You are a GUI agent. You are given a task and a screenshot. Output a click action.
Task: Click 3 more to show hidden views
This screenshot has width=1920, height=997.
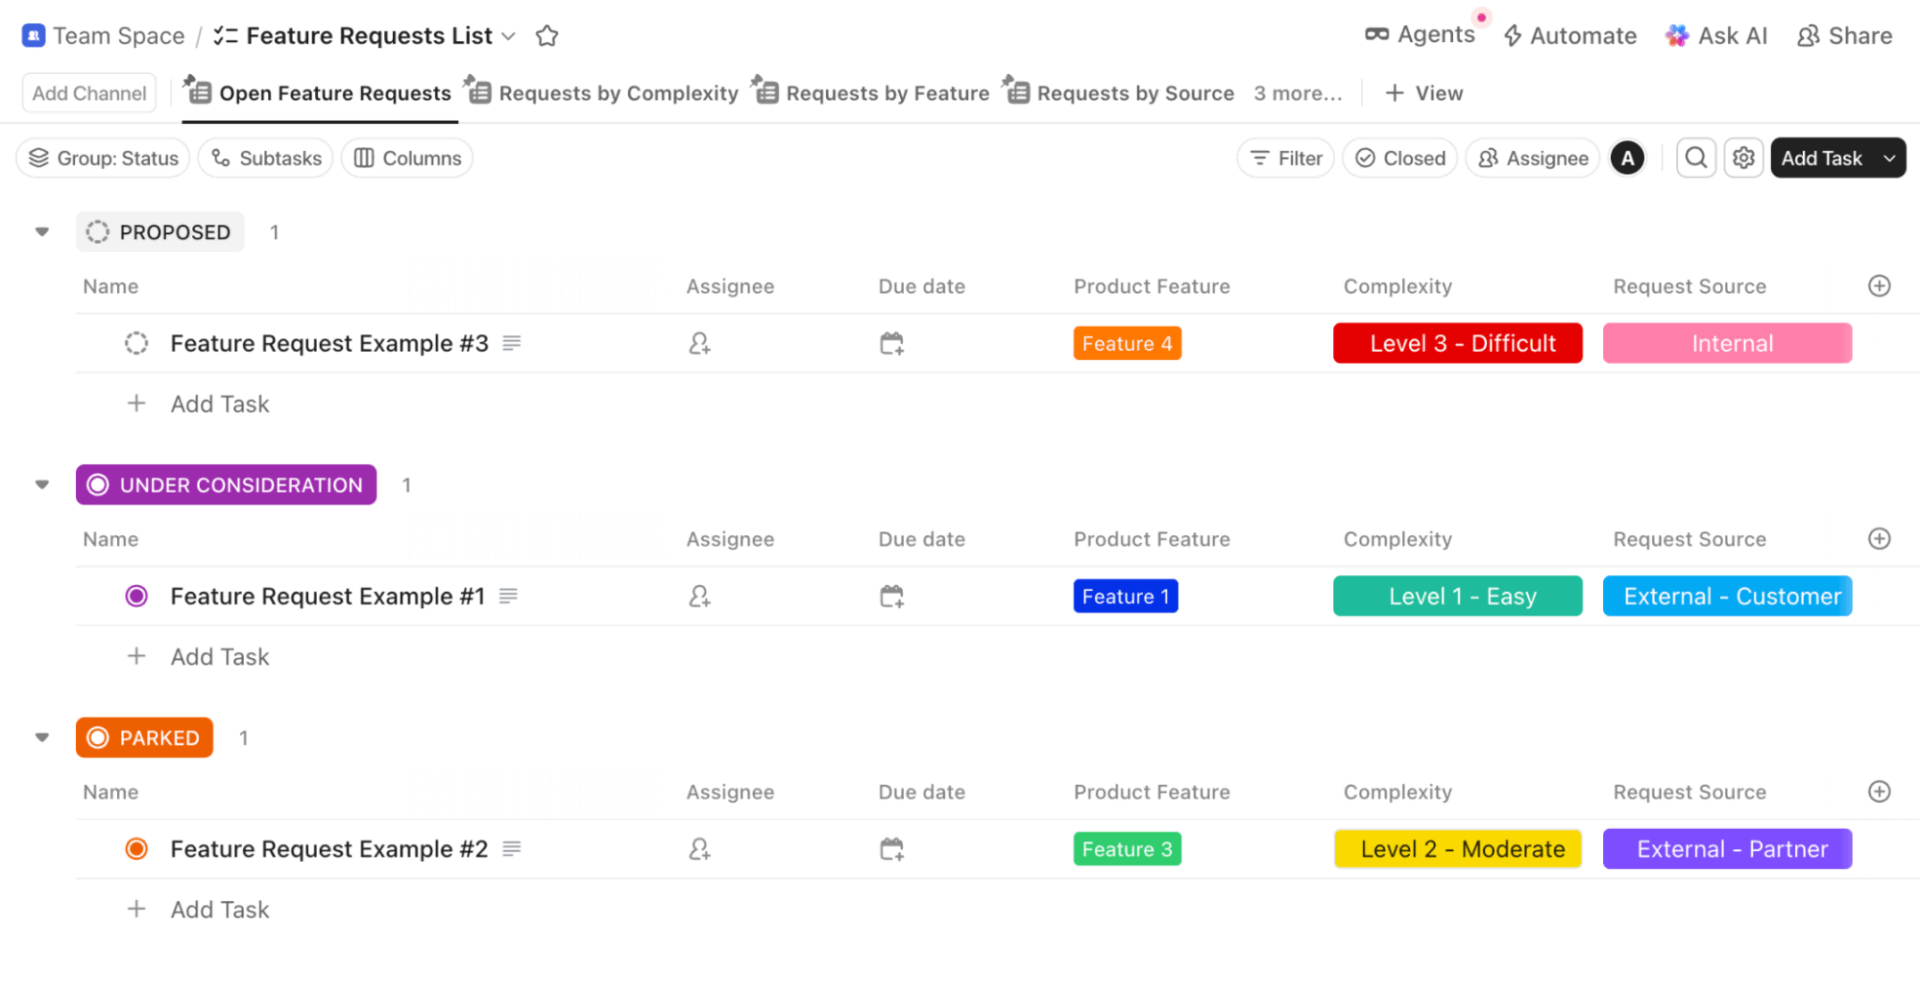pos(1297,92)
